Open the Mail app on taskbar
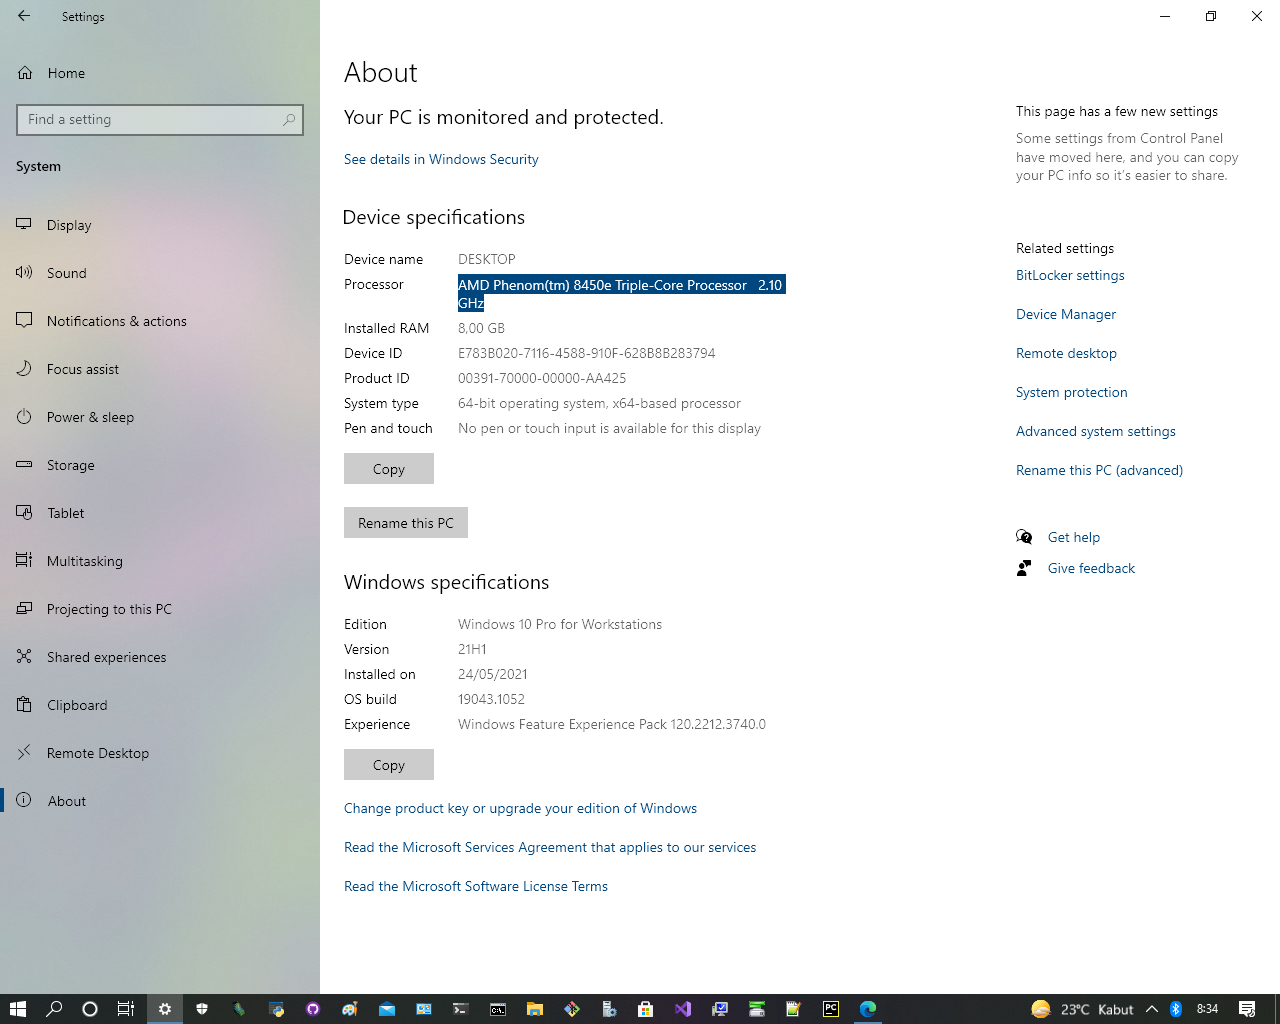Screen dimensions: 1280x1024 pos(387,1009)
